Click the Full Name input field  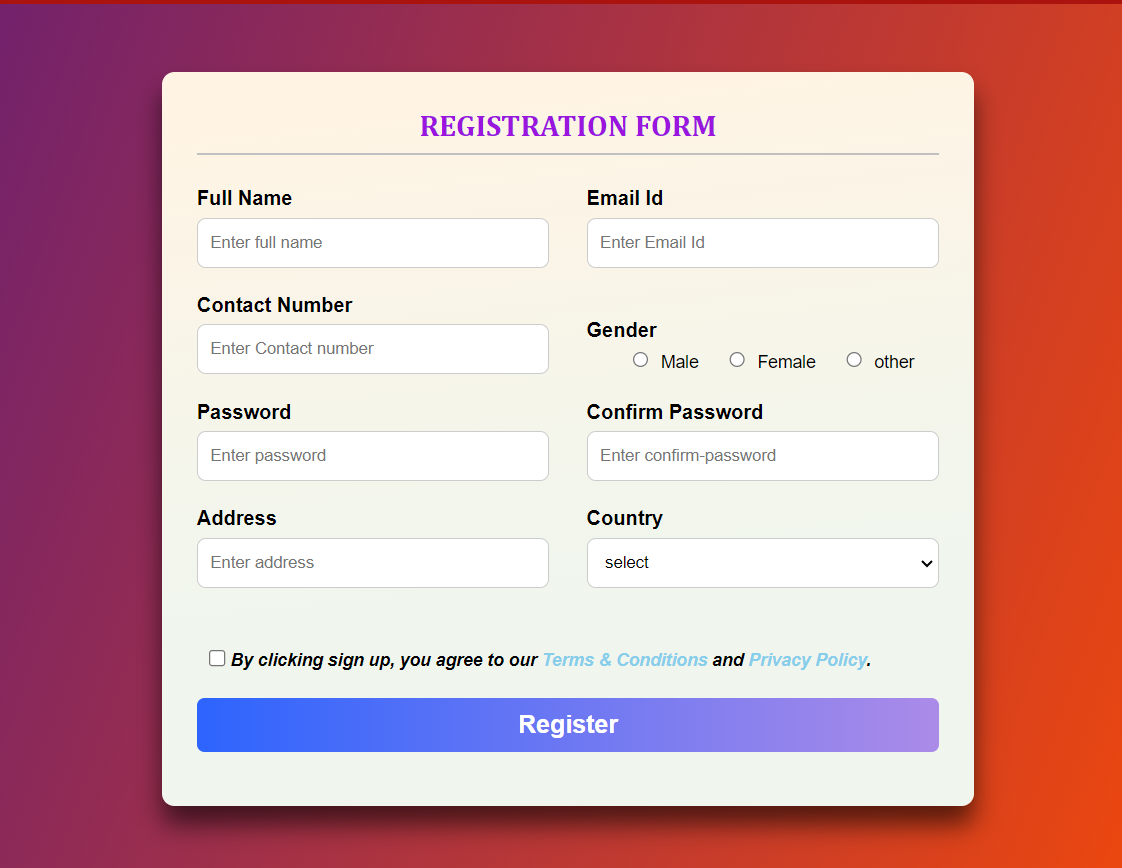[373, 243]
